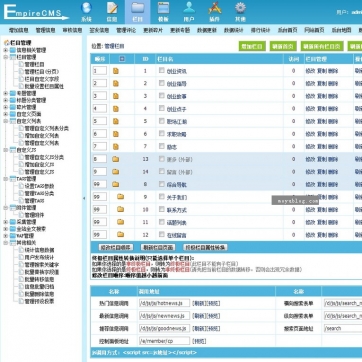Tick the checkbox in the ID 11 row

coord(162,222)
